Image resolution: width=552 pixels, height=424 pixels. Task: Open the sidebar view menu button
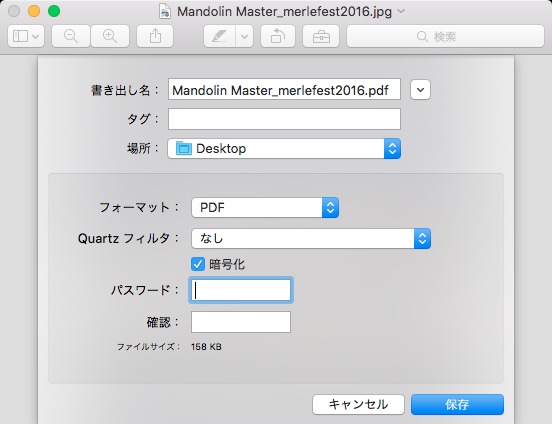(x=26, y=36)
